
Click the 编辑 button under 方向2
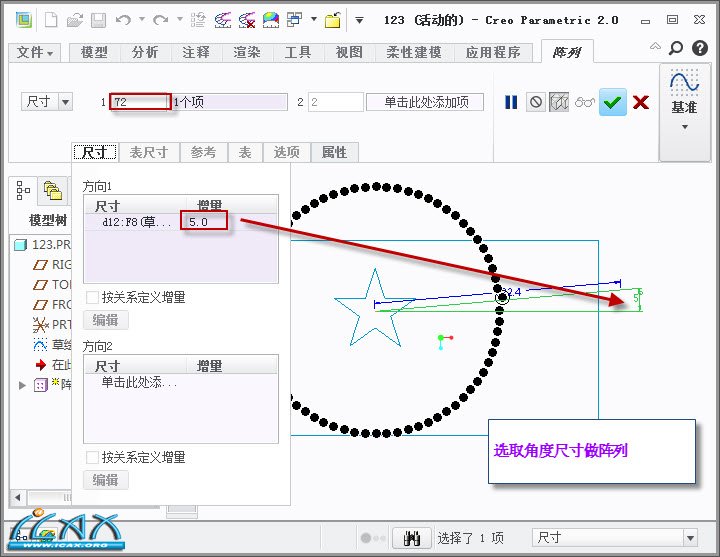click(x=106, y=480)
